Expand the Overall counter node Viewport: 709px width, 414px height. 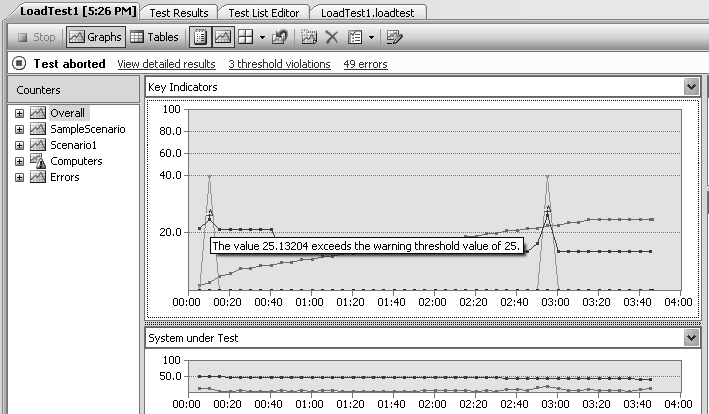coord(19,113)
